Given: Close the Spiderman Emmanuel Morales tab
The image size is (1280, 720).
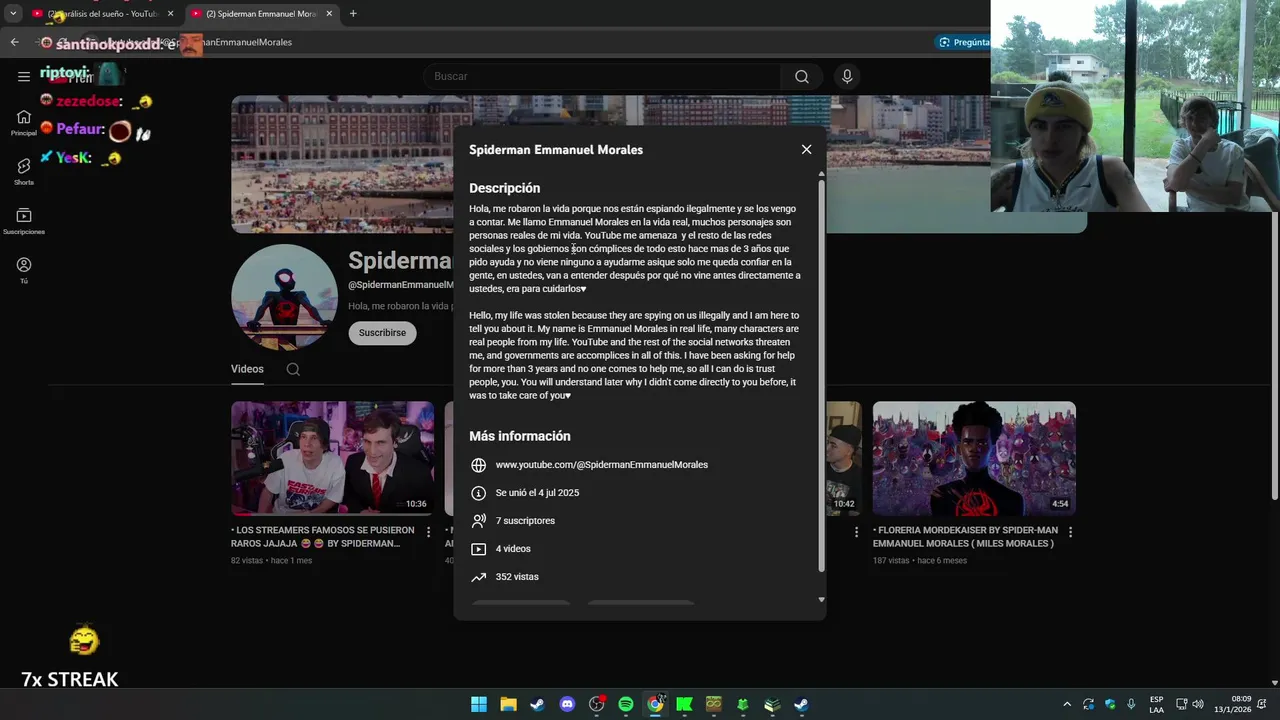Looking at the screenshot, I should [329, 14].
